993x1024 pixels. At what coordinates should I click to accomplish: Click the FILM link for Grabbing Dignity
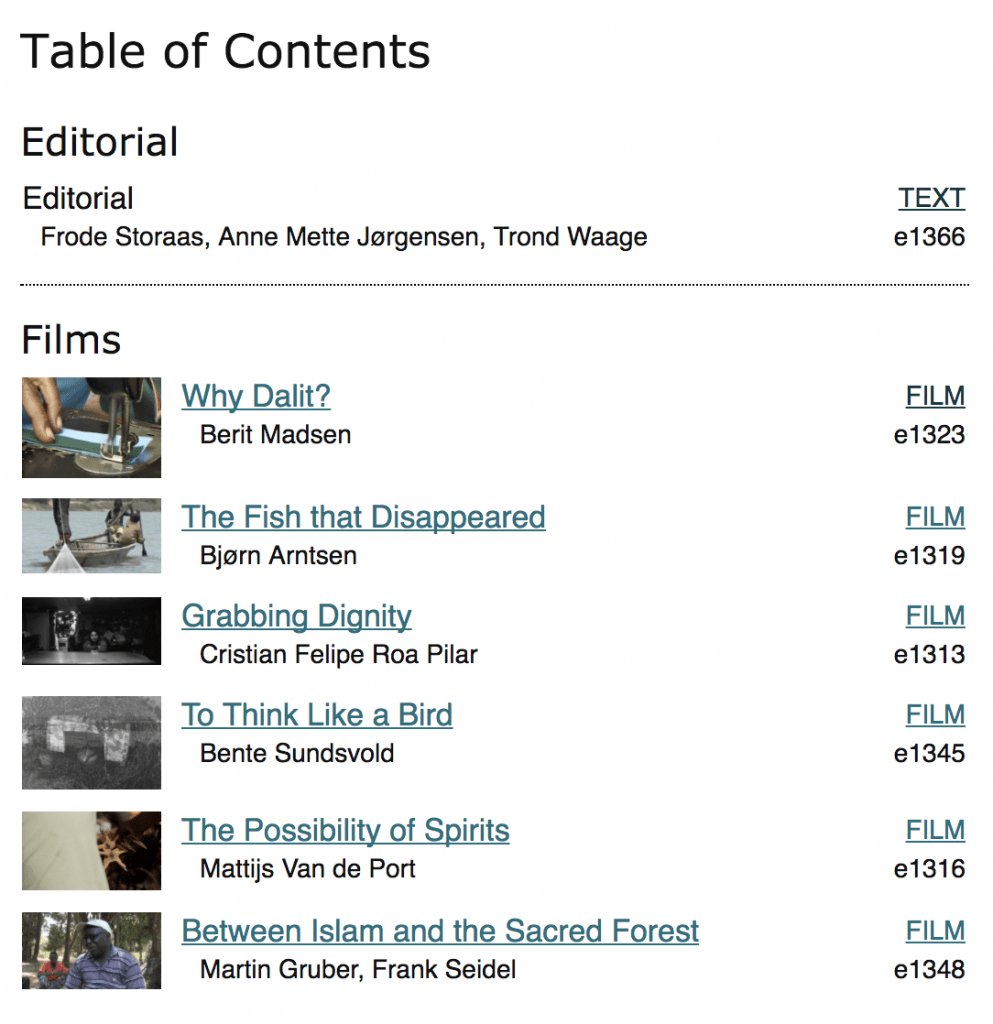935,616
